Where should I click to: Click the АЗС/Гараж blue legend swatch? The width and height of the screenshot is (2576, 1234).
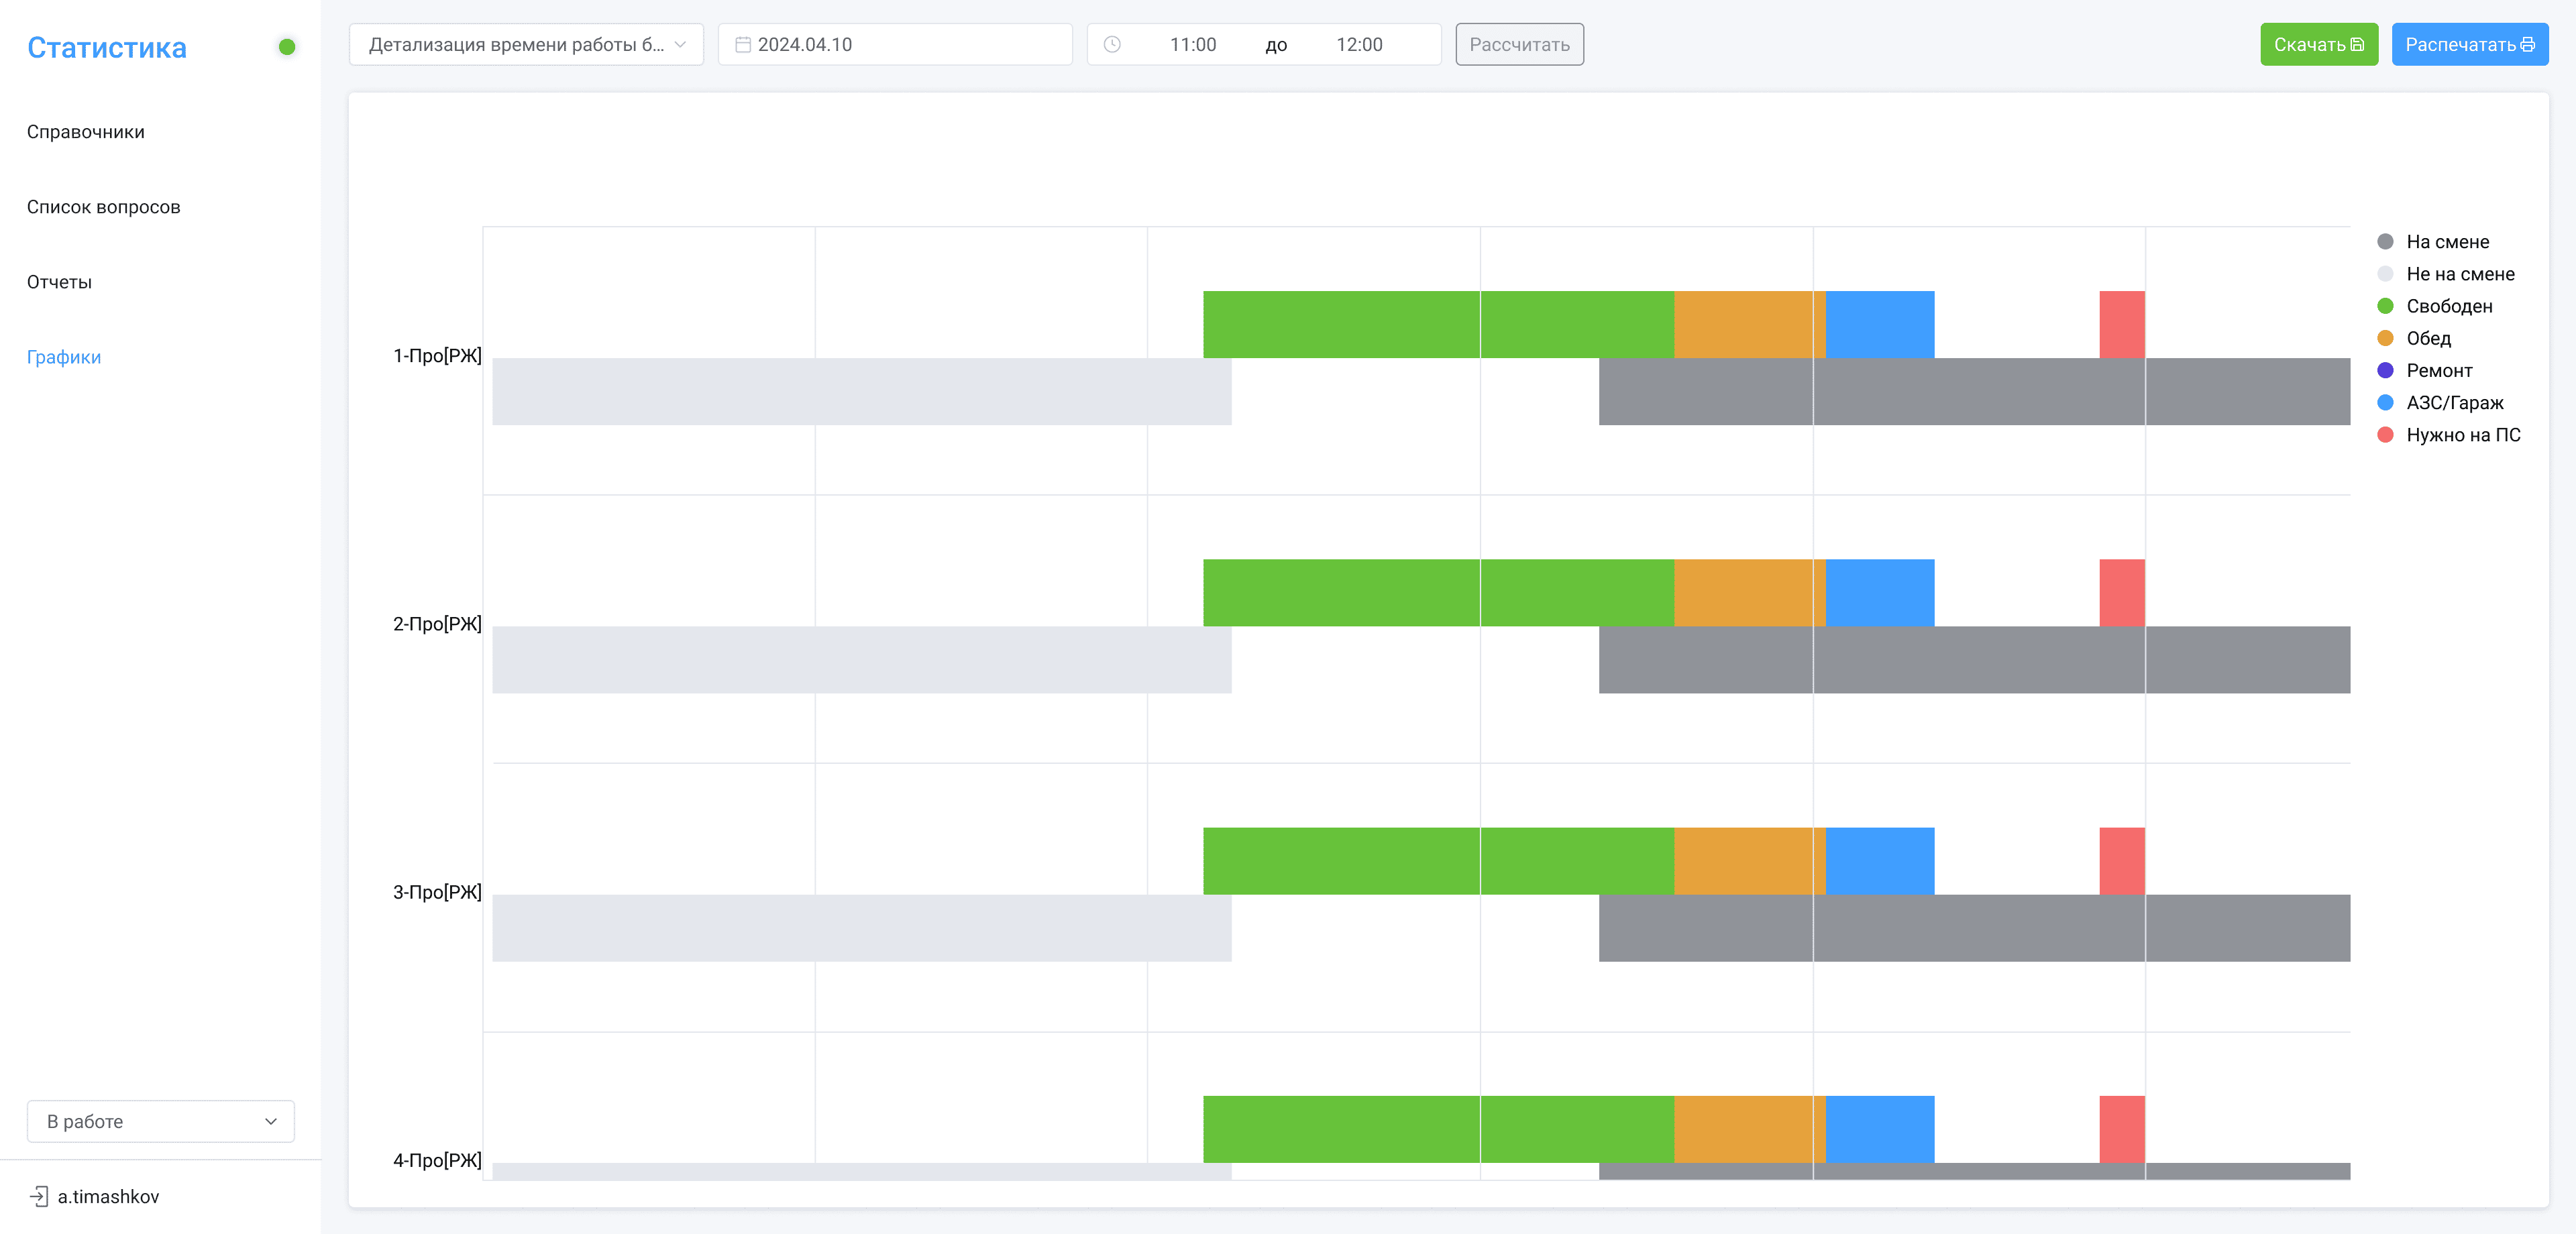pos(2385,403)
